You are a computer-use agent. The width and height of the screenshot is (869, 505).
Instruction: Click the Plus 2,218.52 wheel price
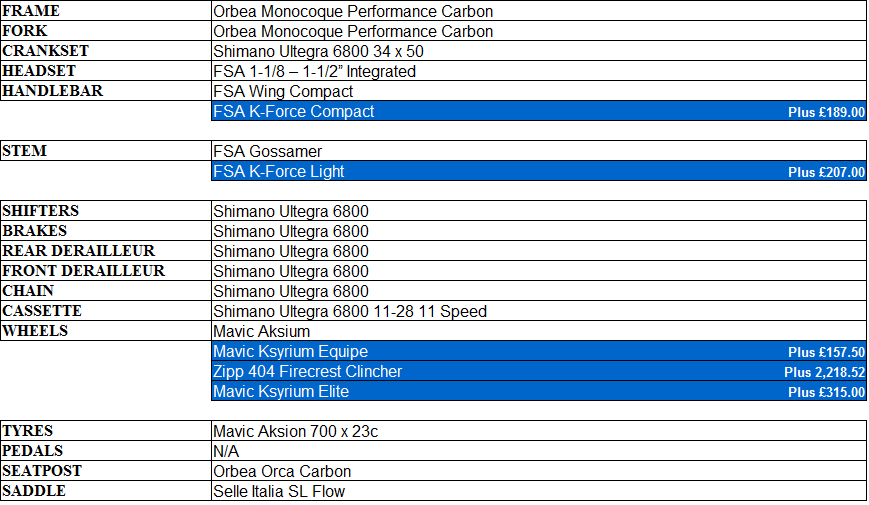pyautogui.click(x=824, y=373)
